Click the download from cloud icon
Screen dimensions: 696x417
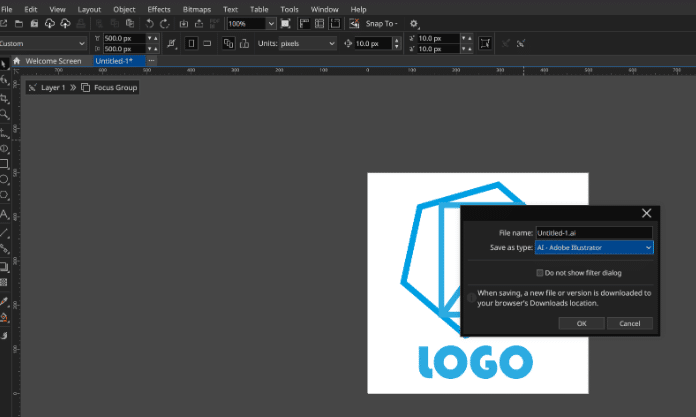coord(50,24)
